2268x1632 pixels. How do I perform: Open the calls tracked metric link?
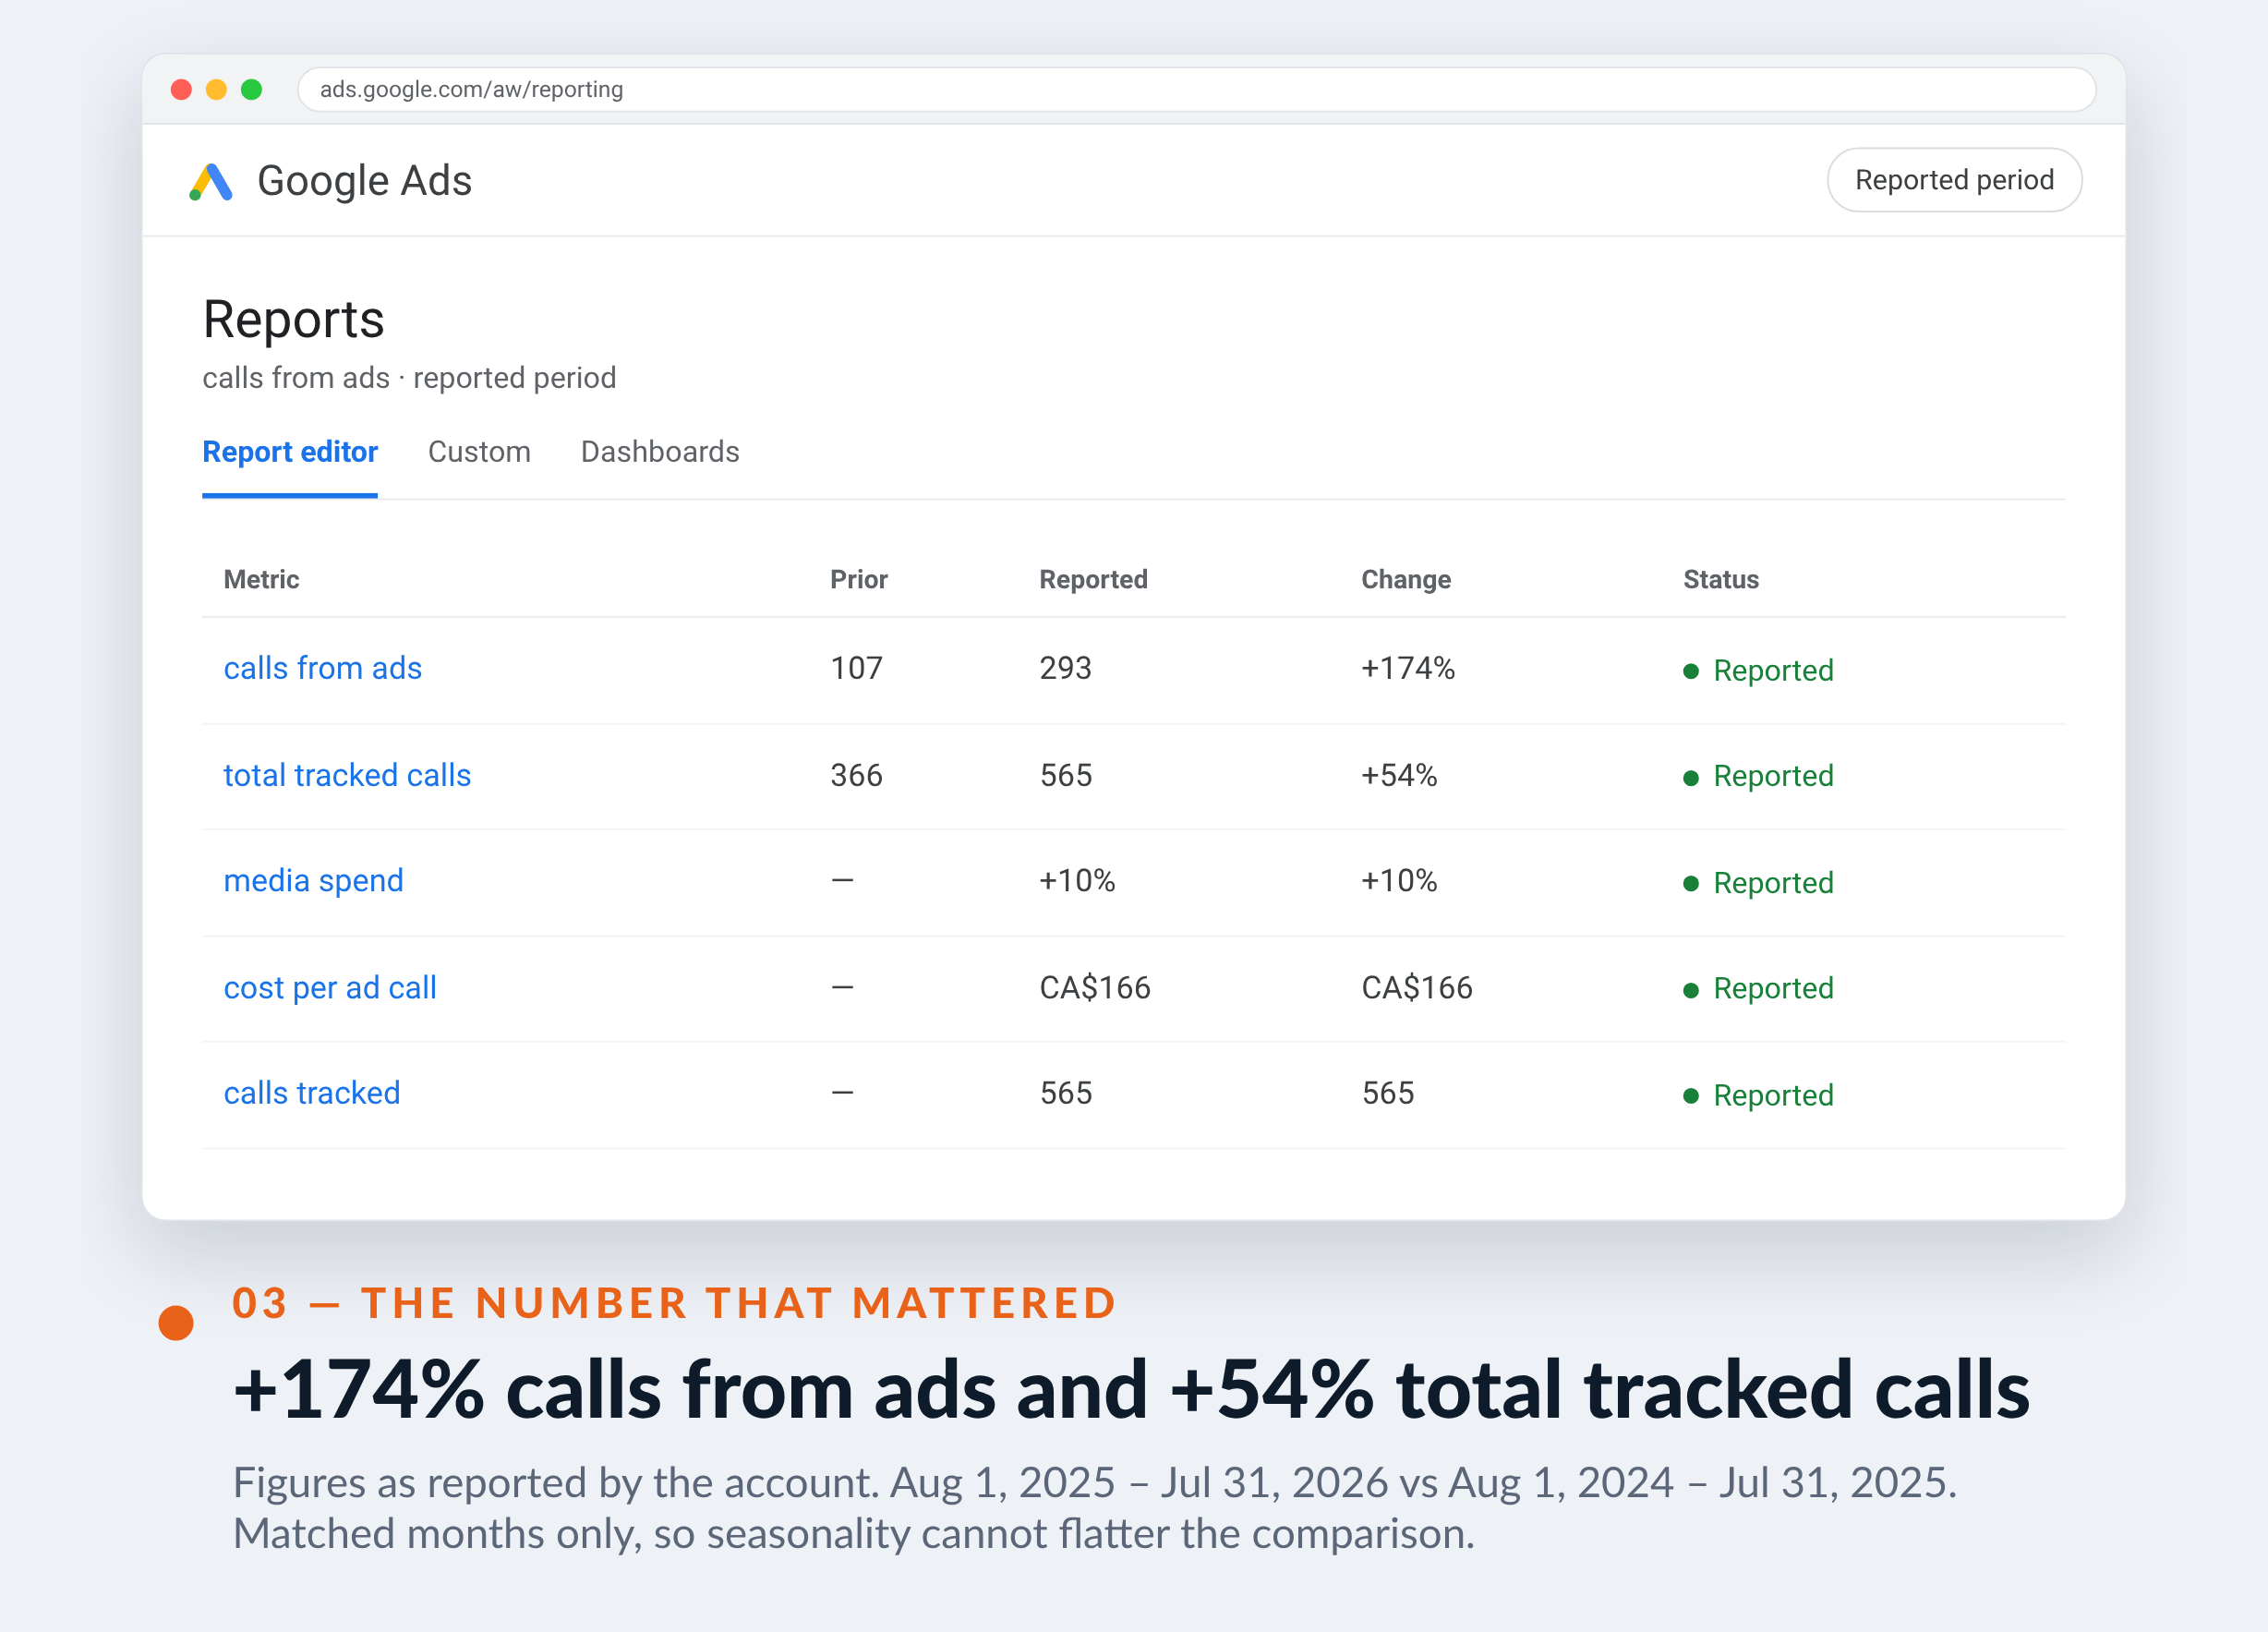click(x=312, y=1093)
